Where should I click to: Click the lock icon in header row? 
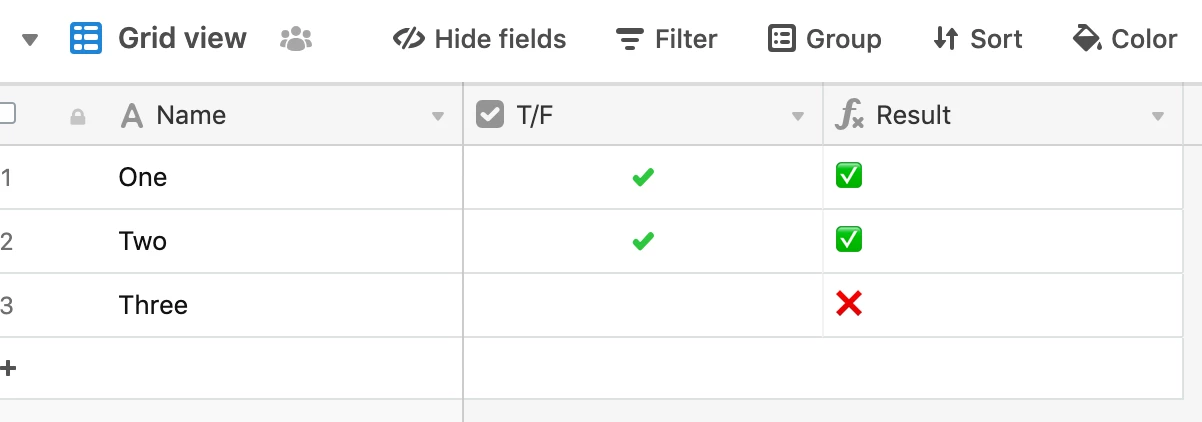coord(77,117)
